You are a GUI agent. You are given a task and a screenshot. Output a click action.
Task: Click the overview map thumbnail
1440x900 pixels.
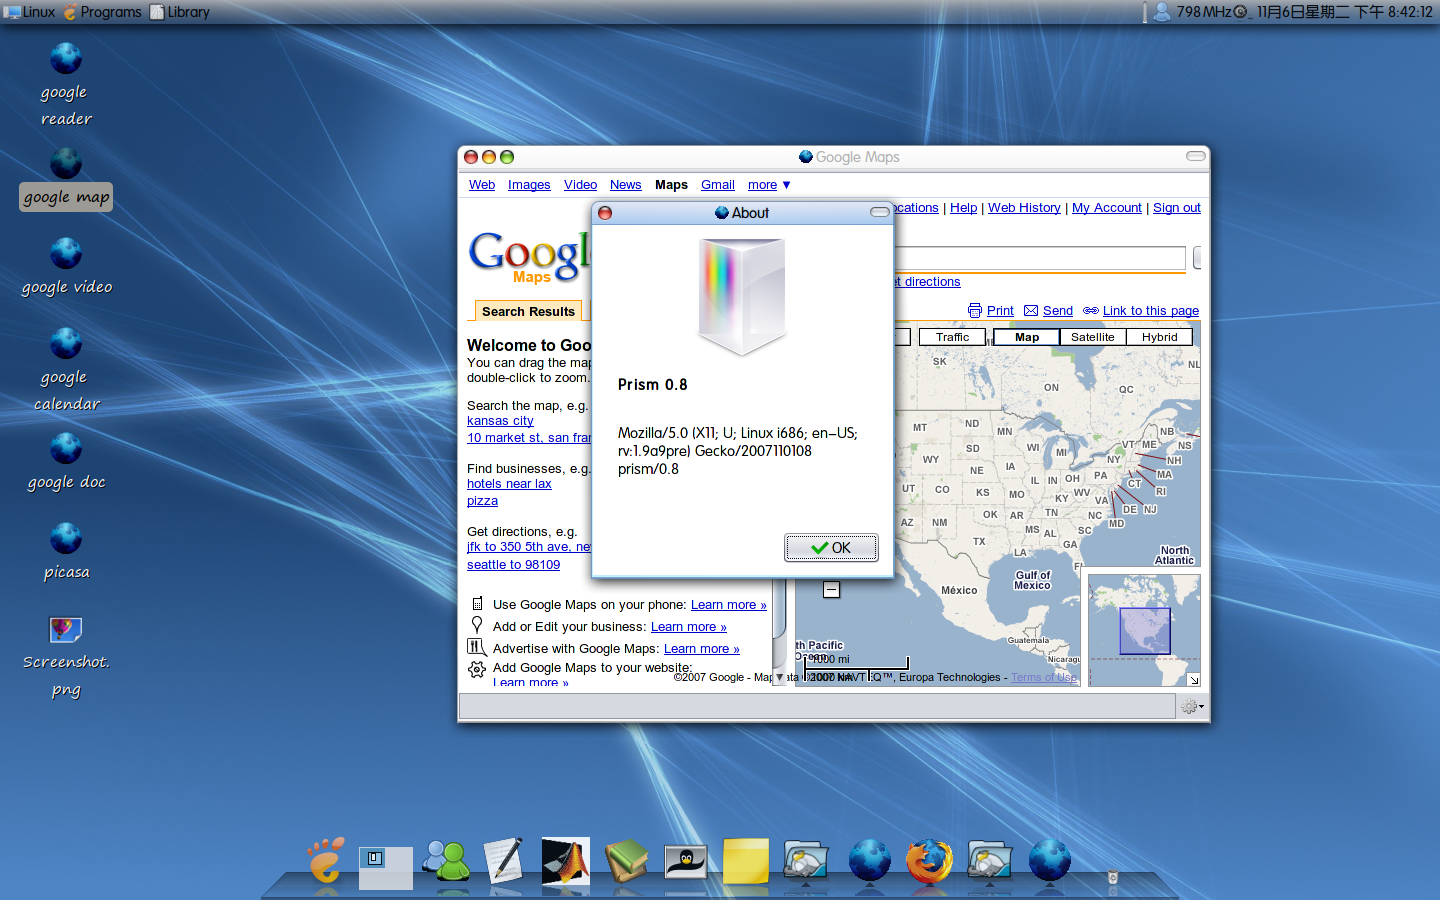click(x=1144, y=630)
